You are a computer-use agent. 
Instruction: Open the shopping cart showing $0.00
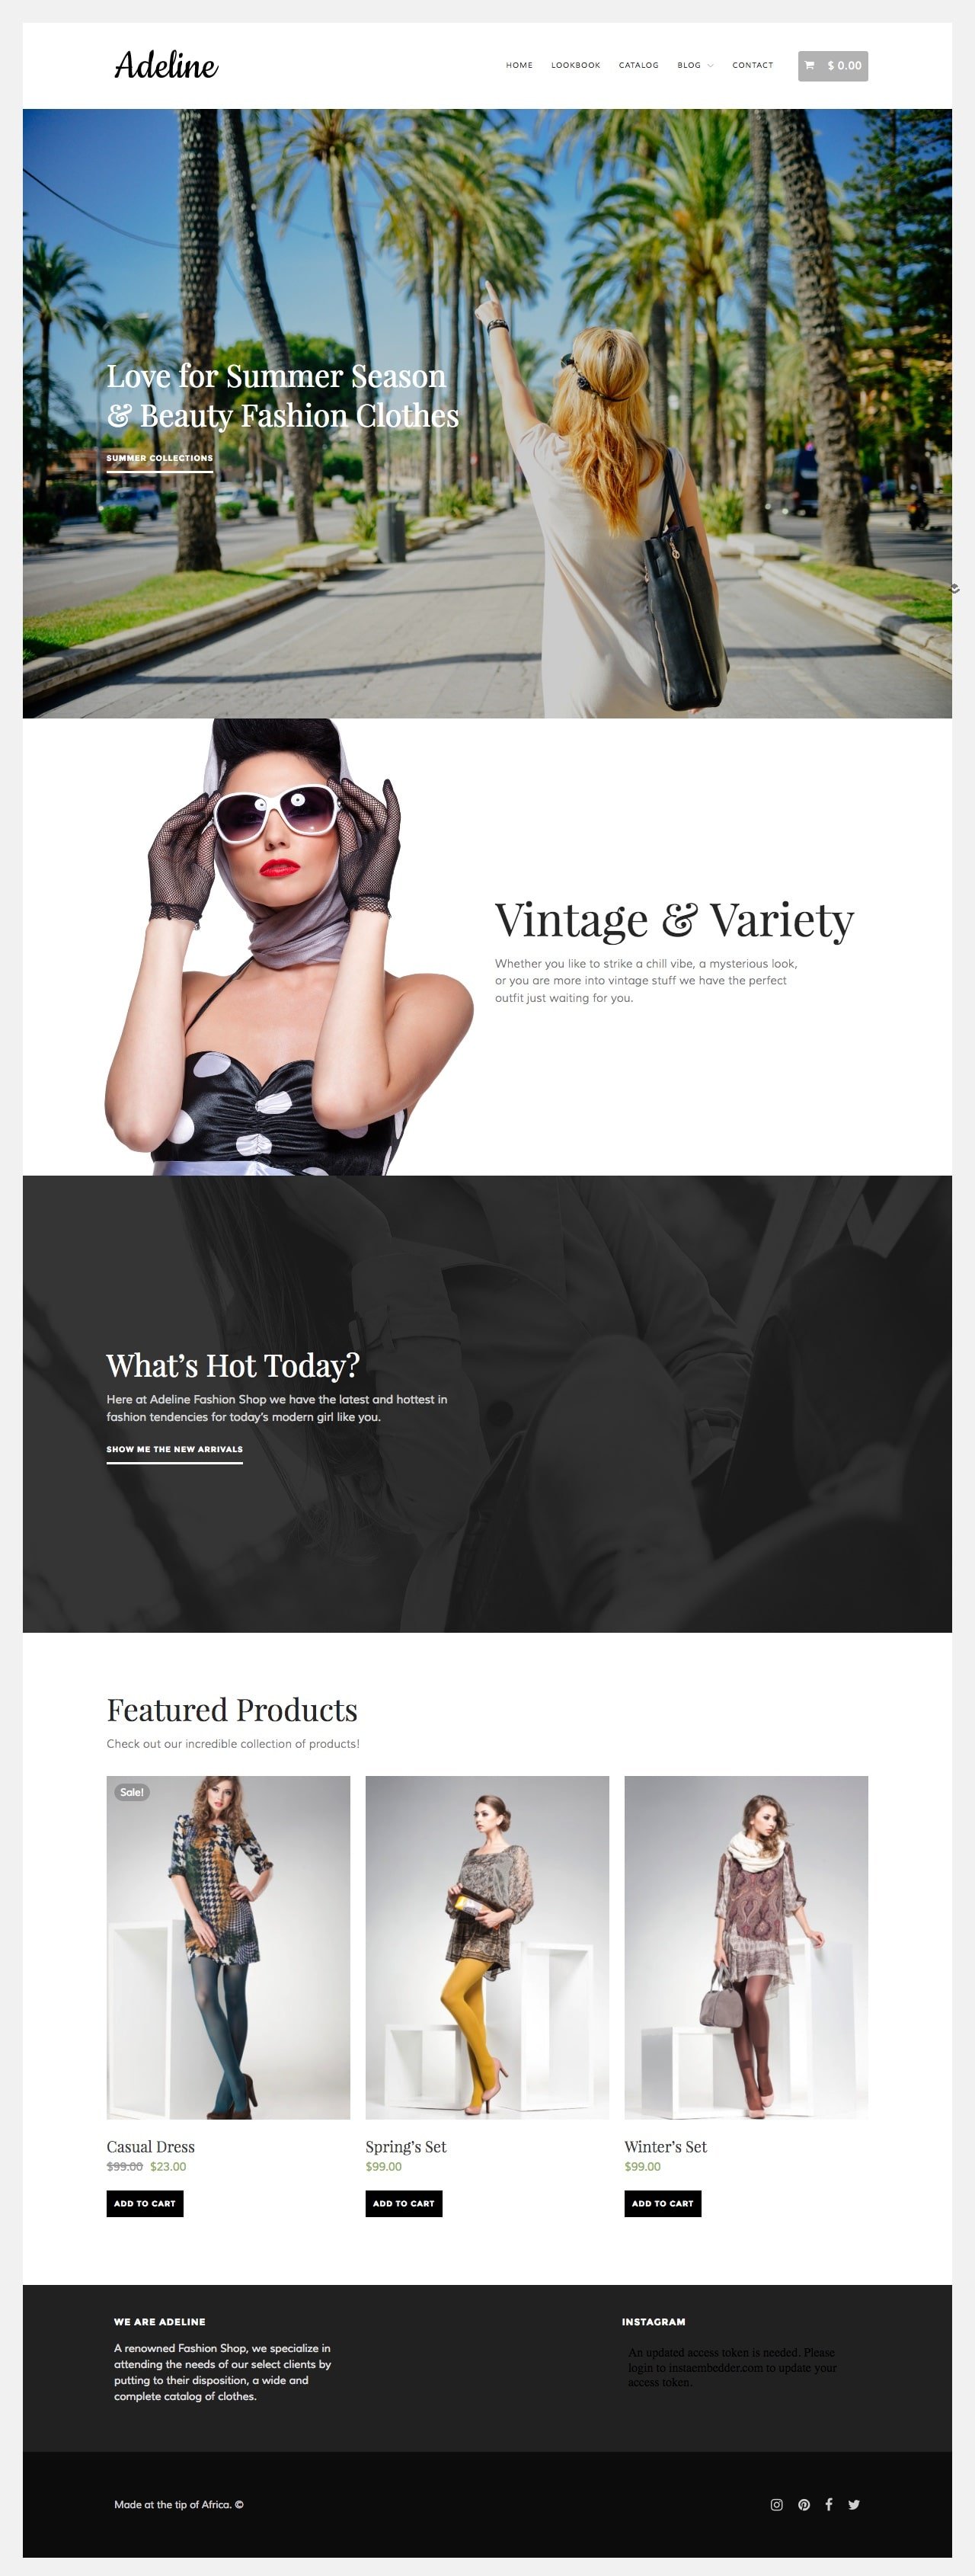point(832,66)
